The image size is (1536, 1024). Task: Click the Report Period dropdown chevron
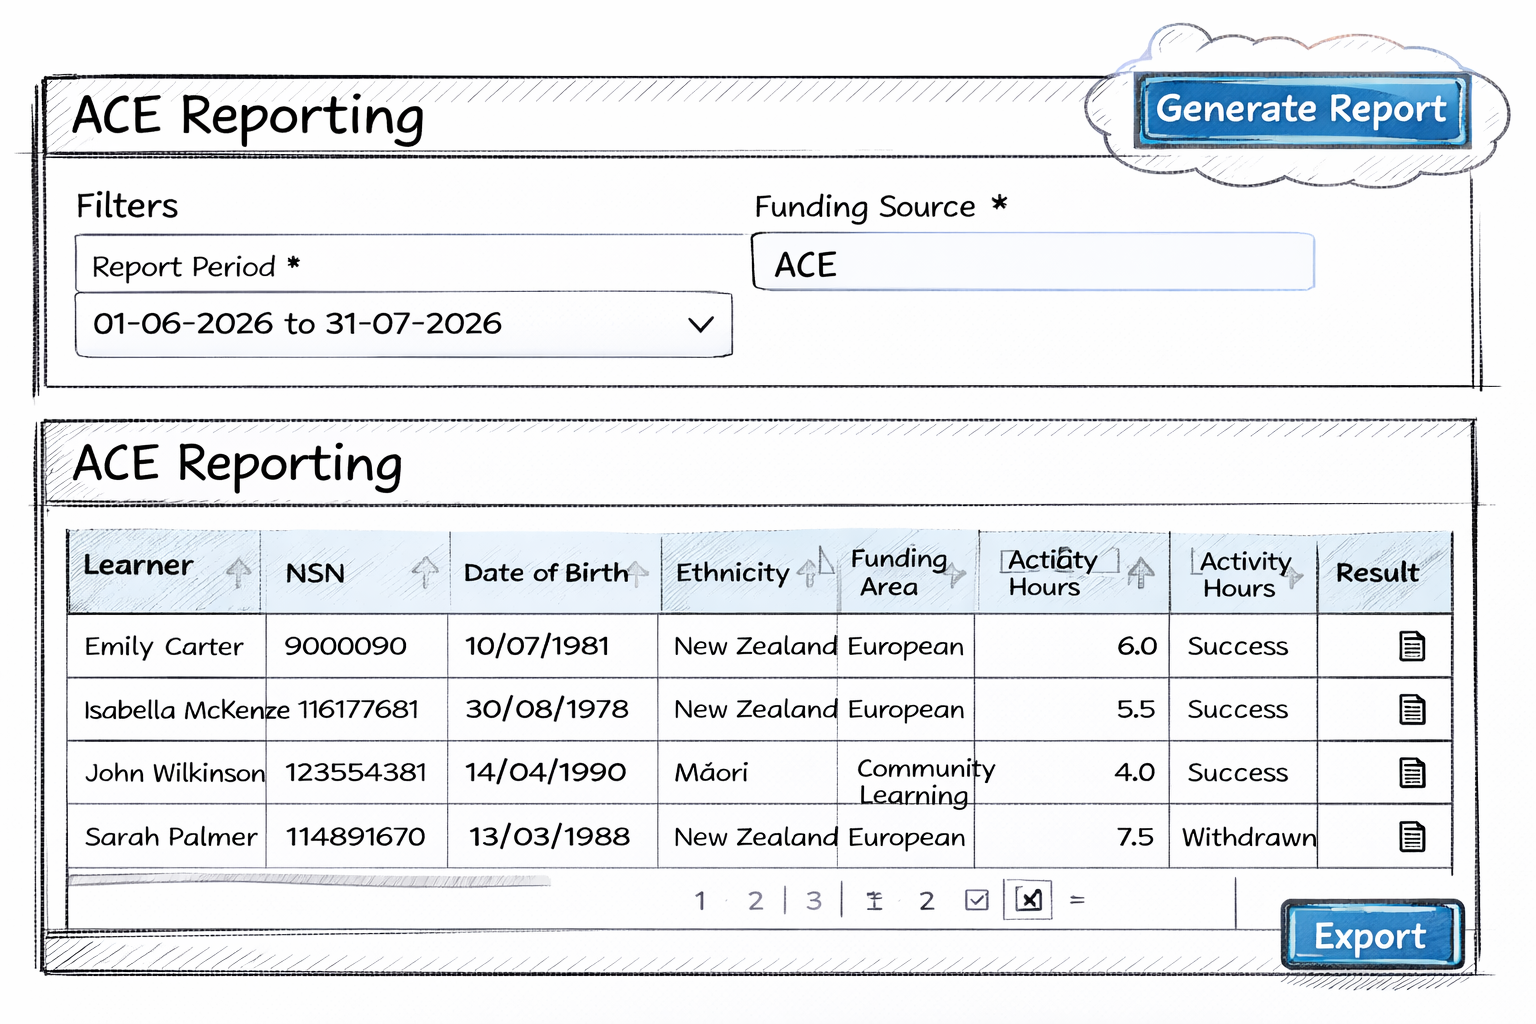[x=701, y=324]
